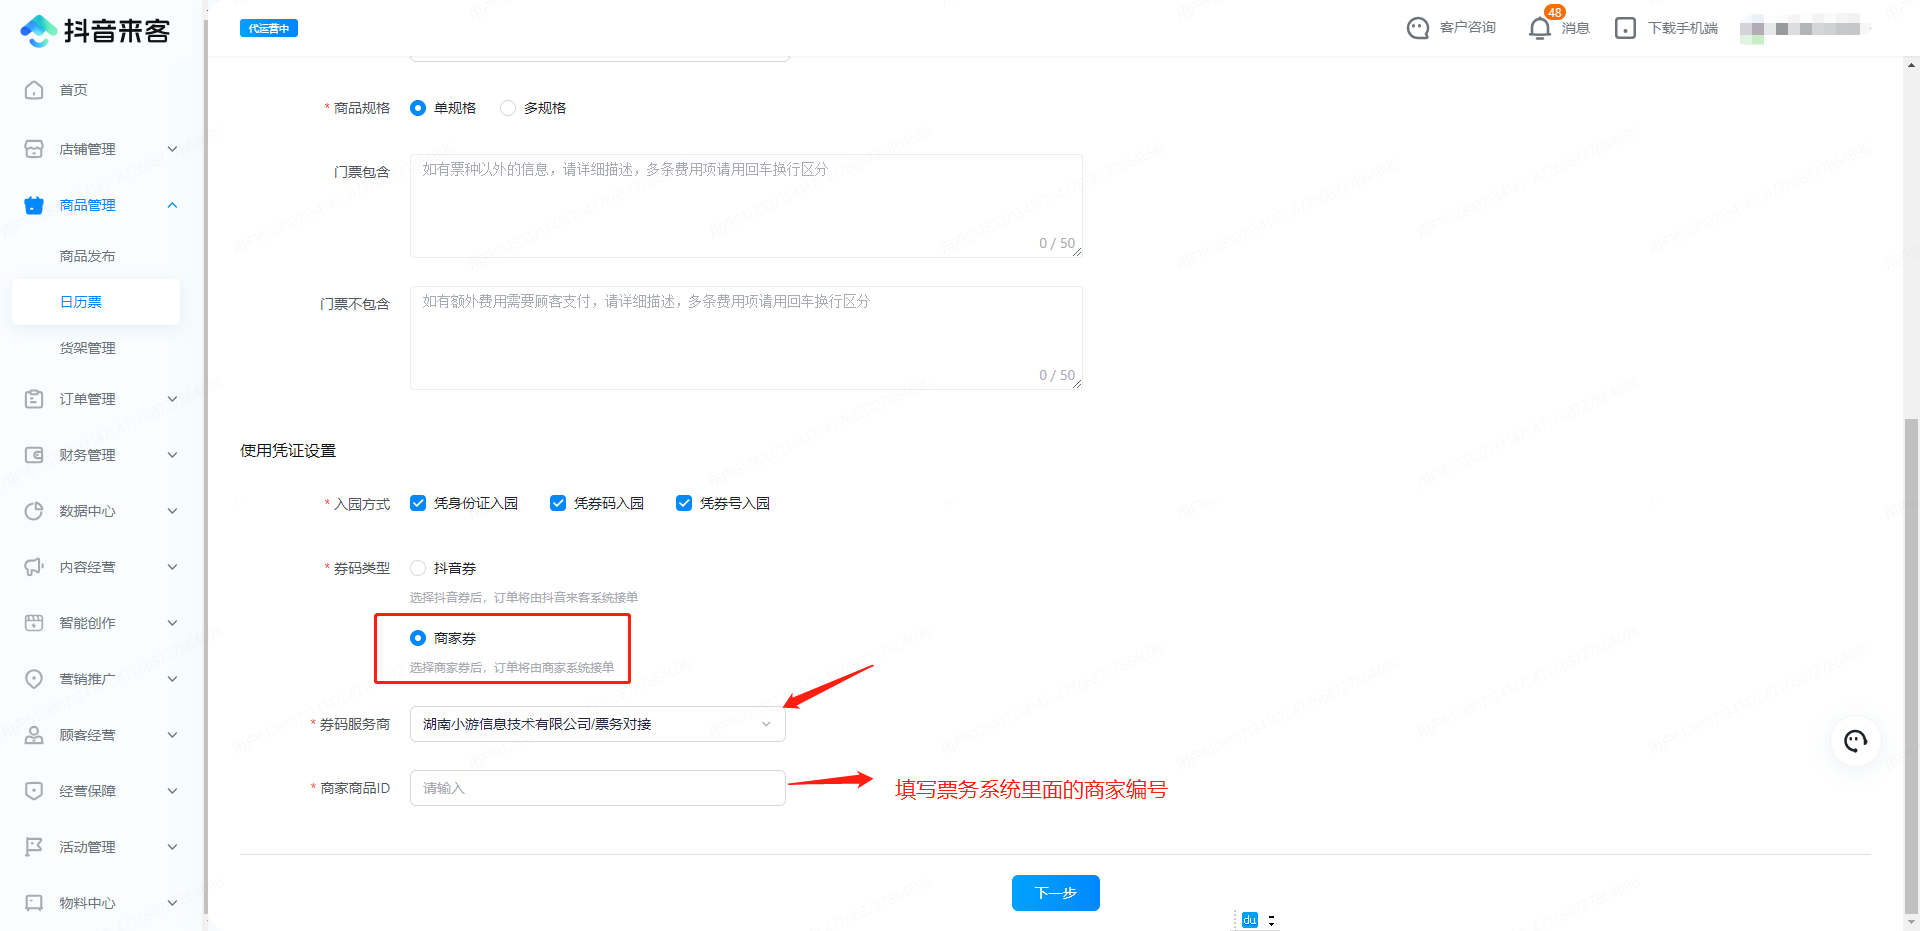Click the 下载手机端 phone icon
The width and height of the screenshot is (1920, 931).
(1625, 28)
